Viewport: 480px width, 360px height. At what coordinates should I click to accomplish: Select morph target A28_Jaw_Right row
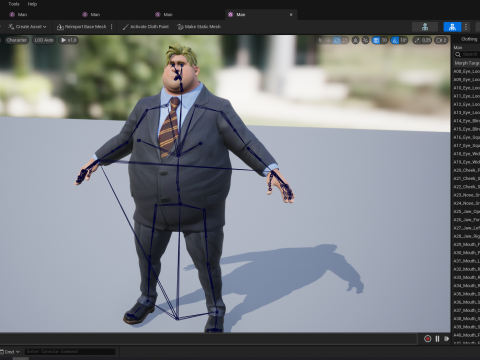point(466,236)
